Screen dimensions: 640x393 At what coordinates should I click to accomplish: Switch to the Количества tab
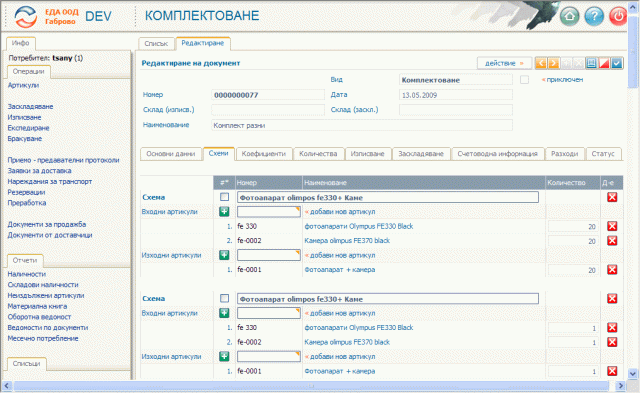coord(318,154)
